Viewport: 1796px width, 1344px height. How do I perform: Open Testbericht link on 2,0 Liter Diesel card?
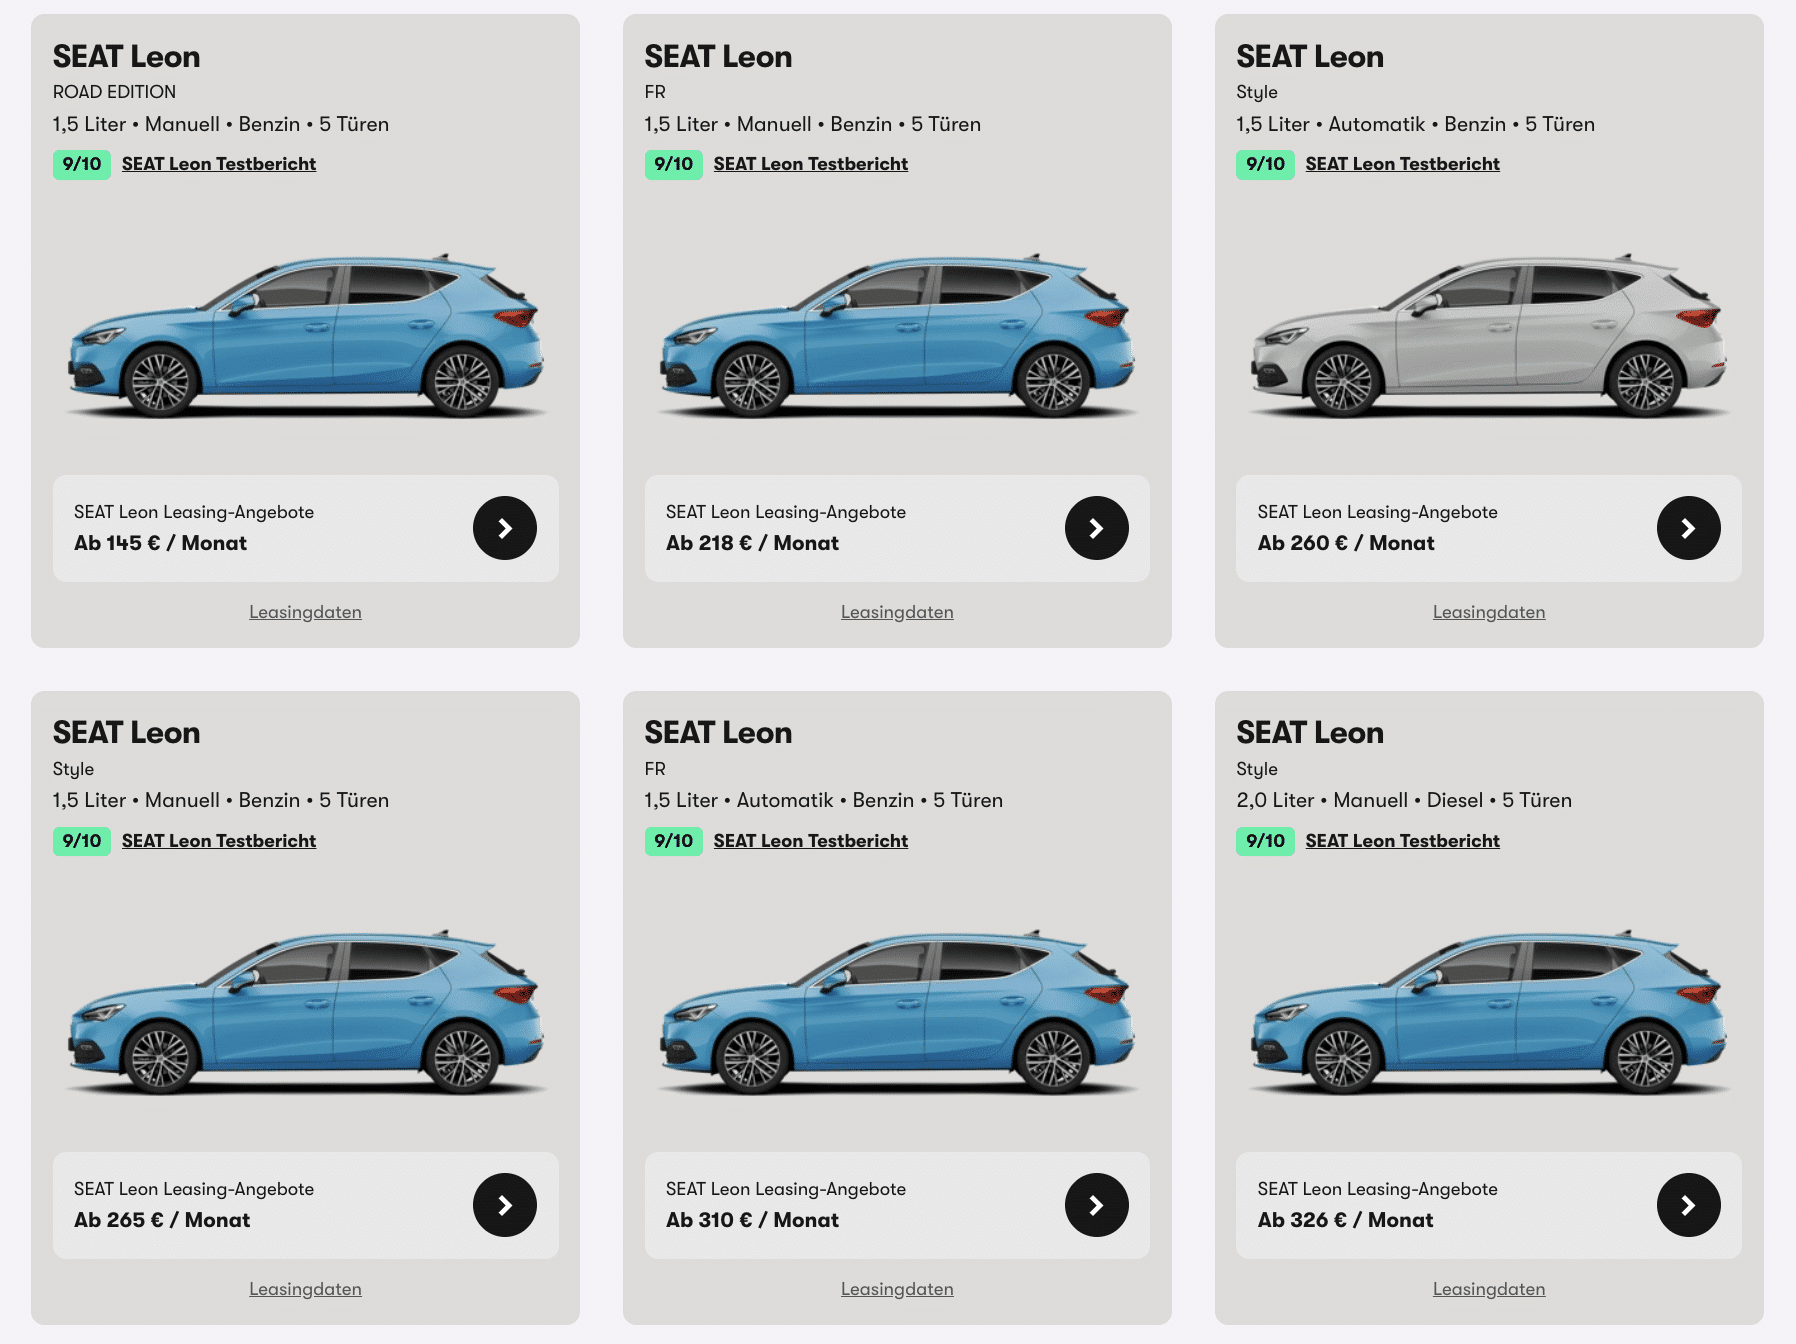click(x=1402, y=841)
